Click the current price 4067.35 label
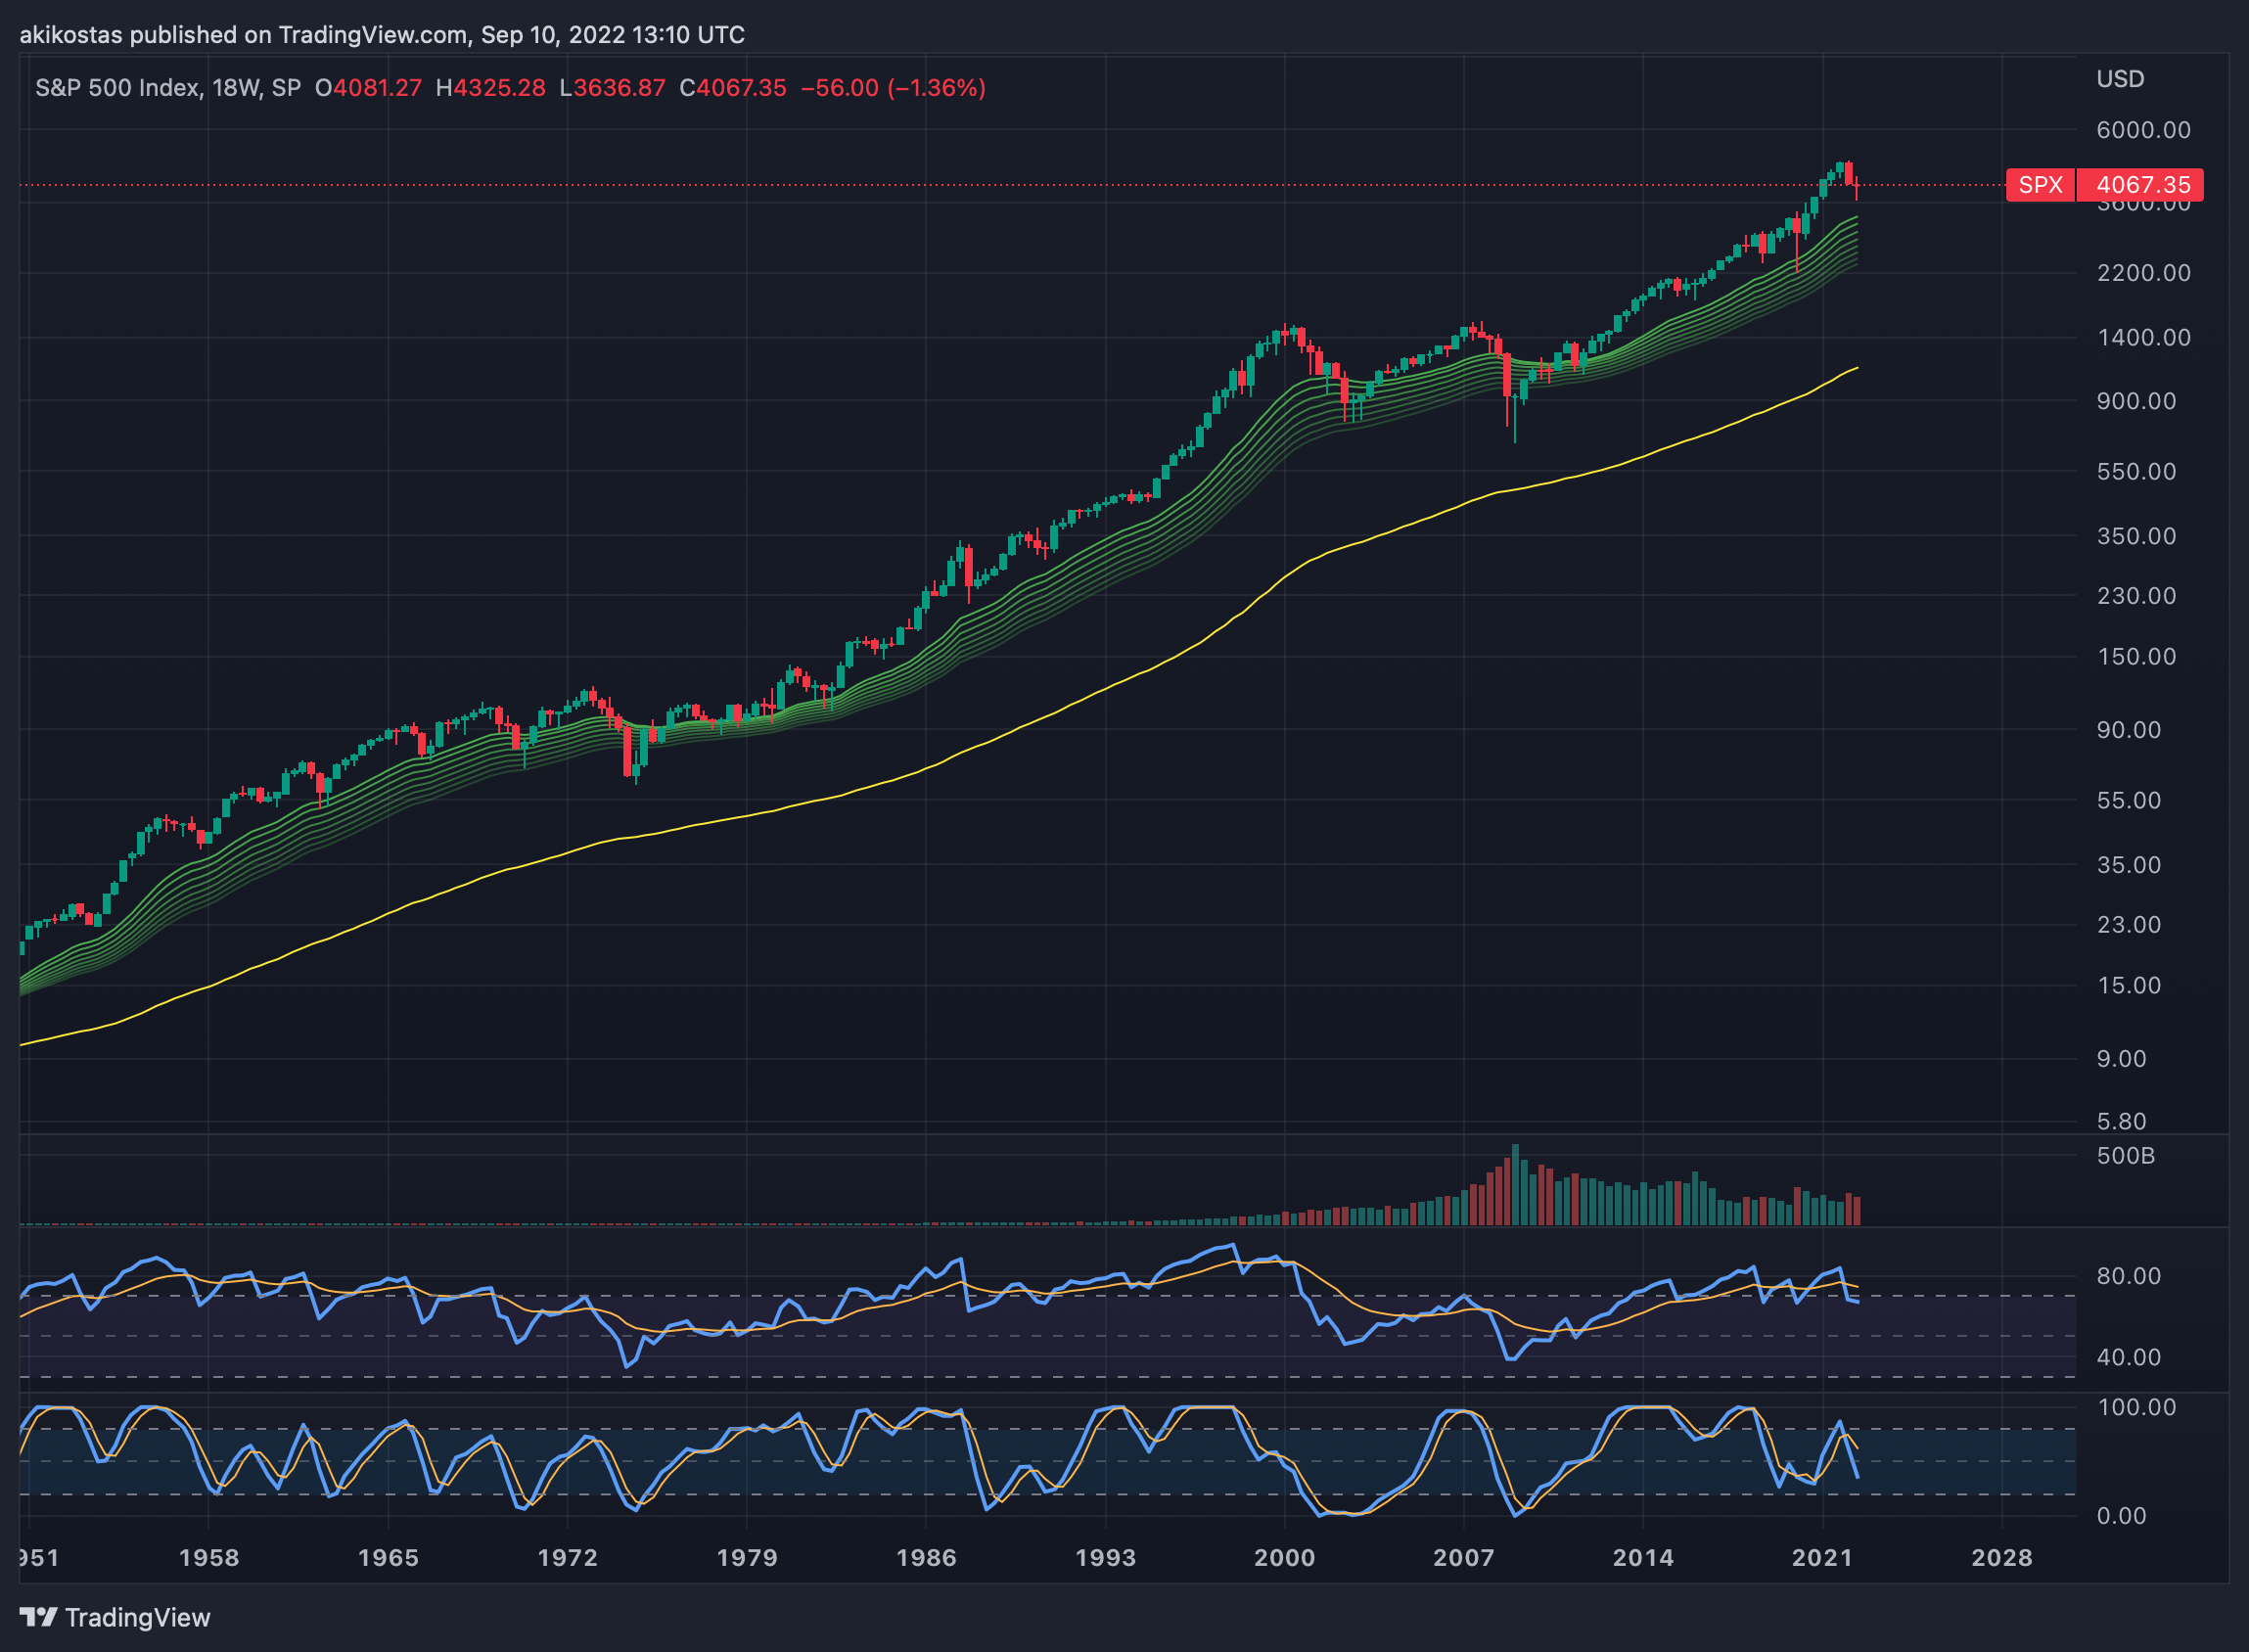Viewport: 2249px width, 1652px height. coord(2141,185)
